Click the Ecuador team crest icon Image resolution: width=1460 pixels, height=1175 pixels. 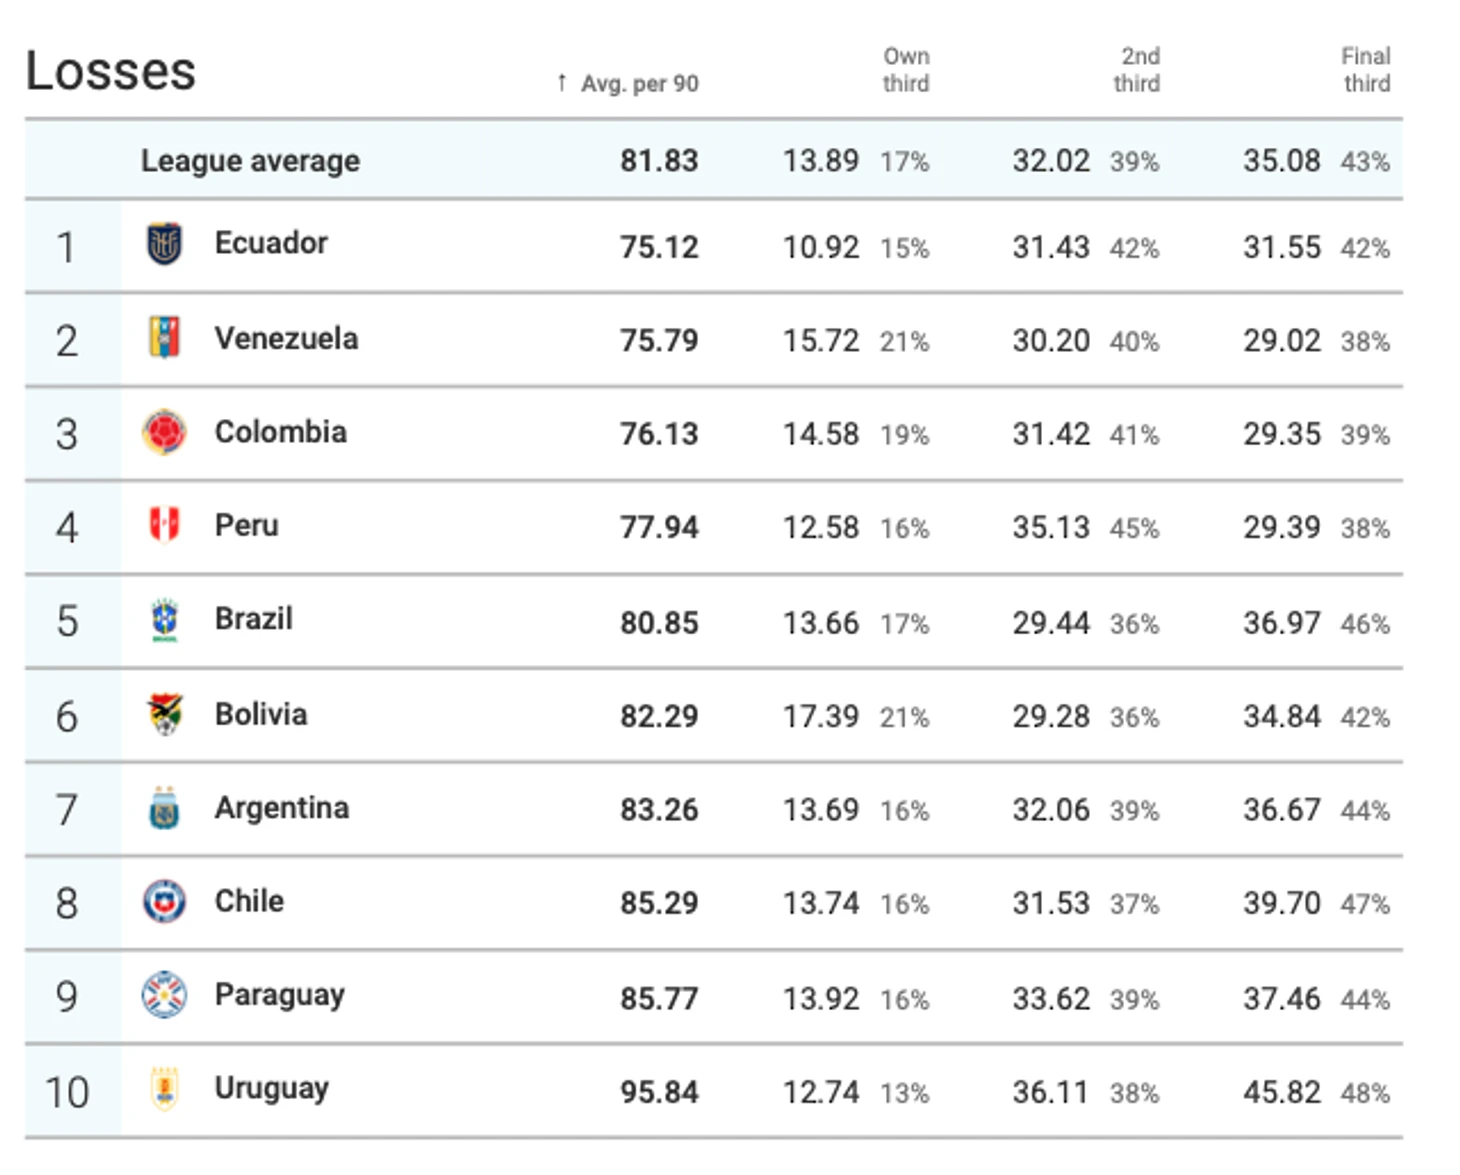point(164,244)
